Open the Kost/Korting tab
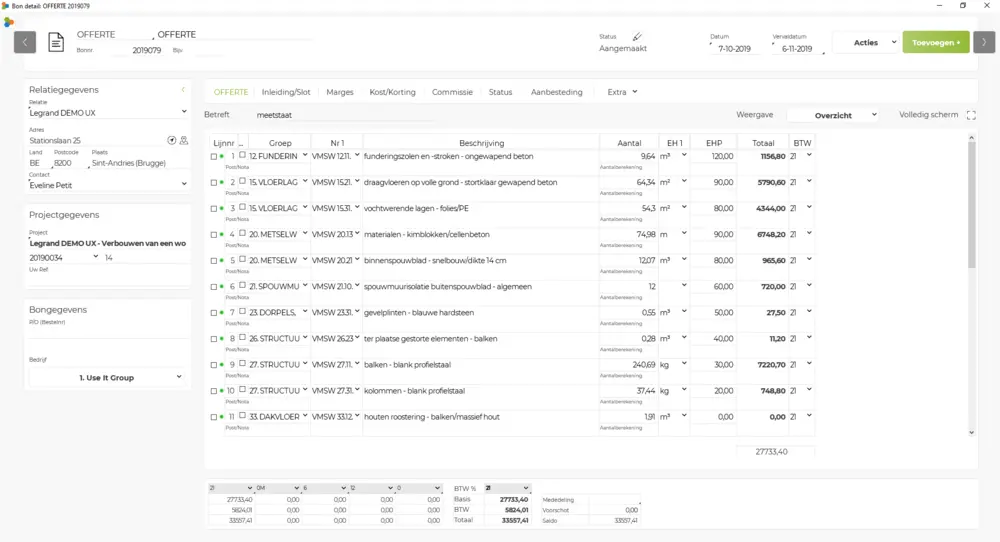This screenshot has height=542, width=1000. click(392, 92)
